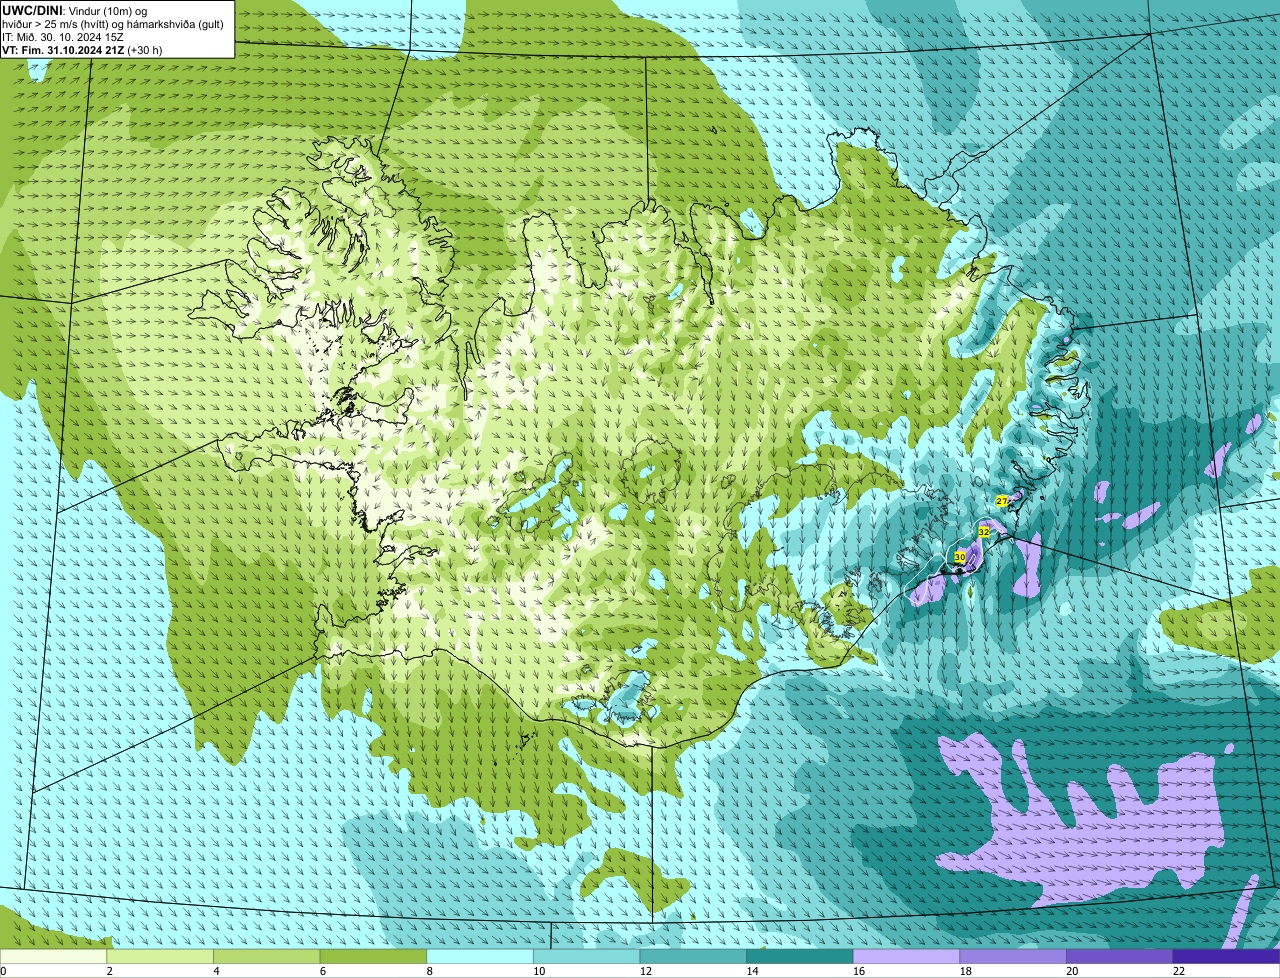
Task: Click the scale label '6'
Action: (323, 971)
